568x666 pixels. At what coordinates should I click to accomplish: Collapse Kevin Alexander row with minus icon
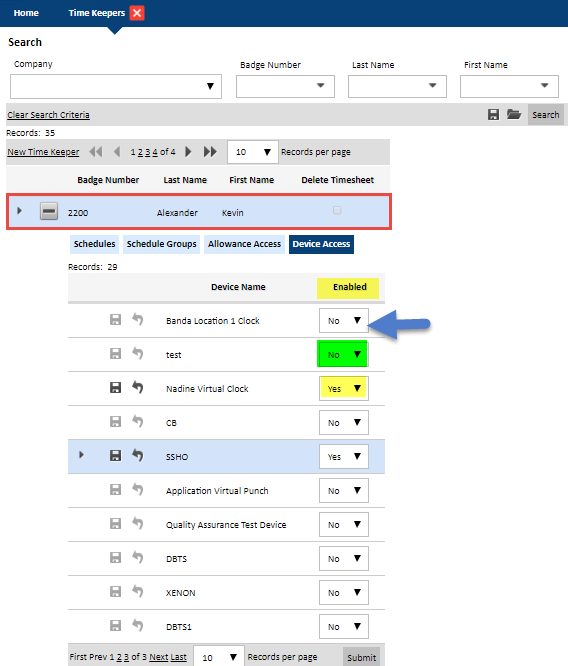(49, 211)
